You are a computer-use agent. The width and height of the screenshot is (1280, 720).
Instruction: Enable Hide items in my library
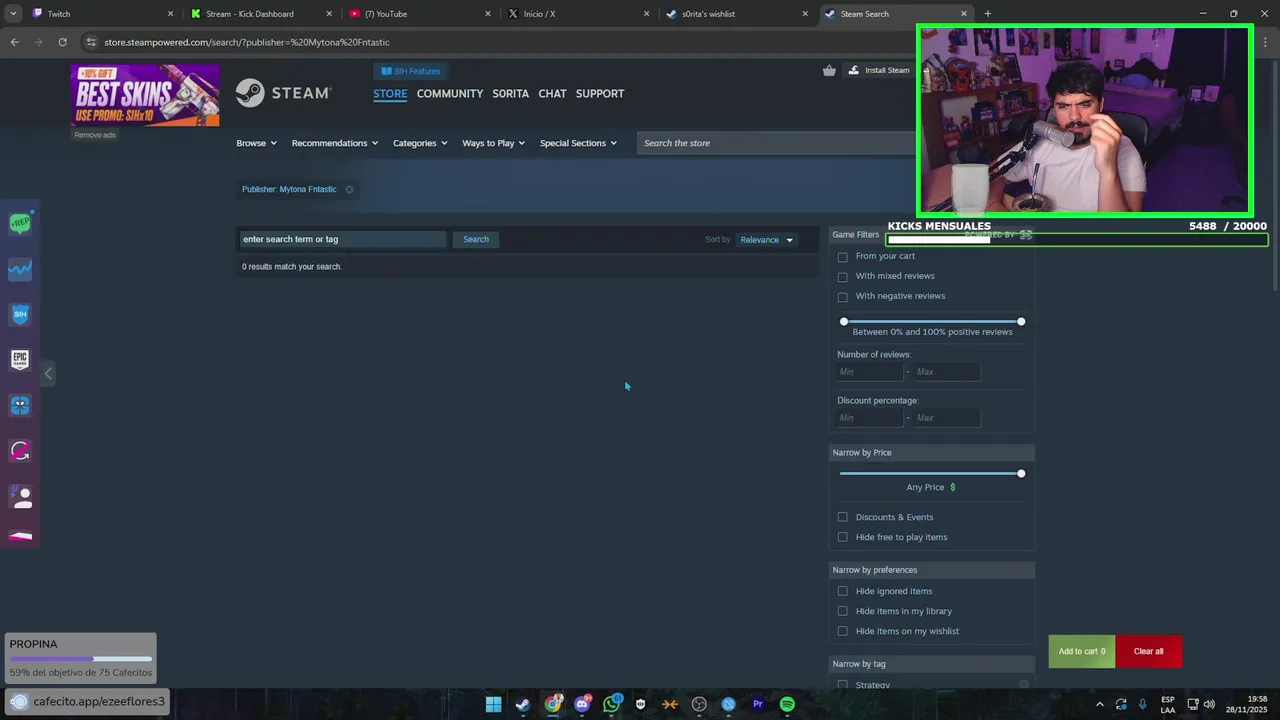pos(843,611)
